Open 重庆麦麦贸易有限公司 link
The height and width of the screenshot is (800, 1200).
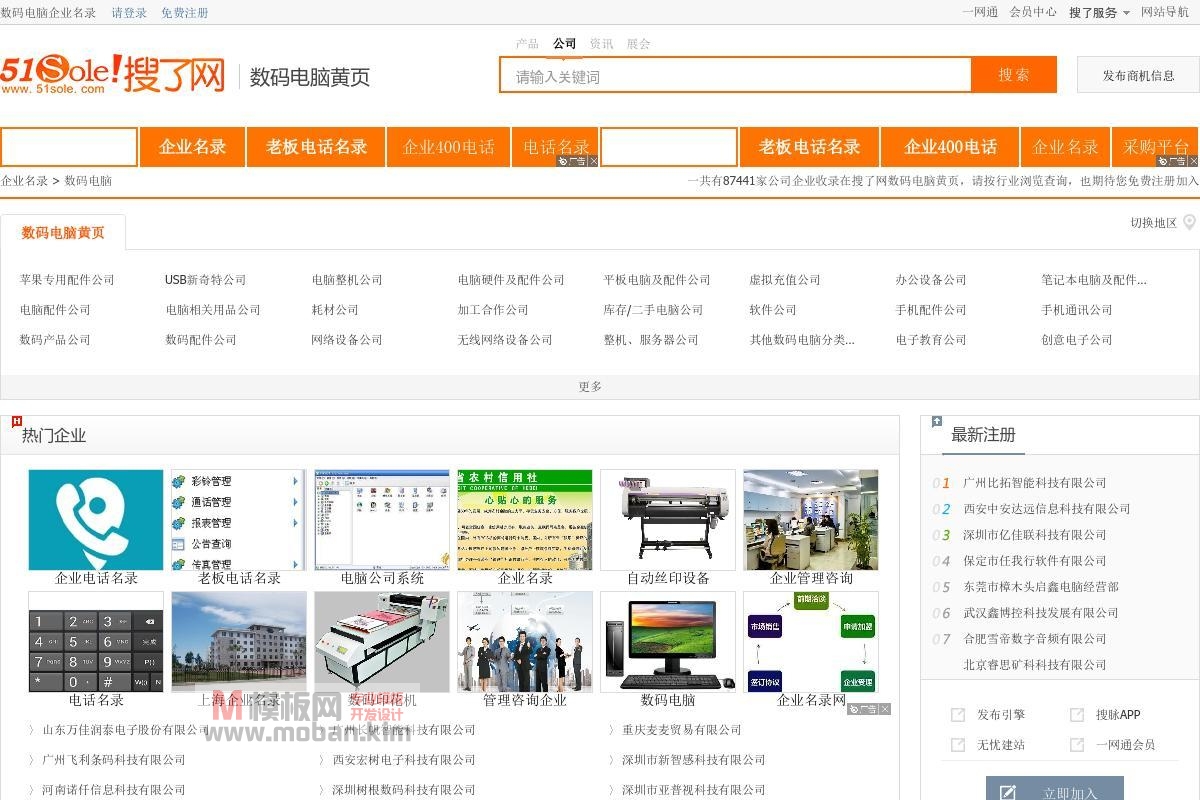tap(682, 730)
